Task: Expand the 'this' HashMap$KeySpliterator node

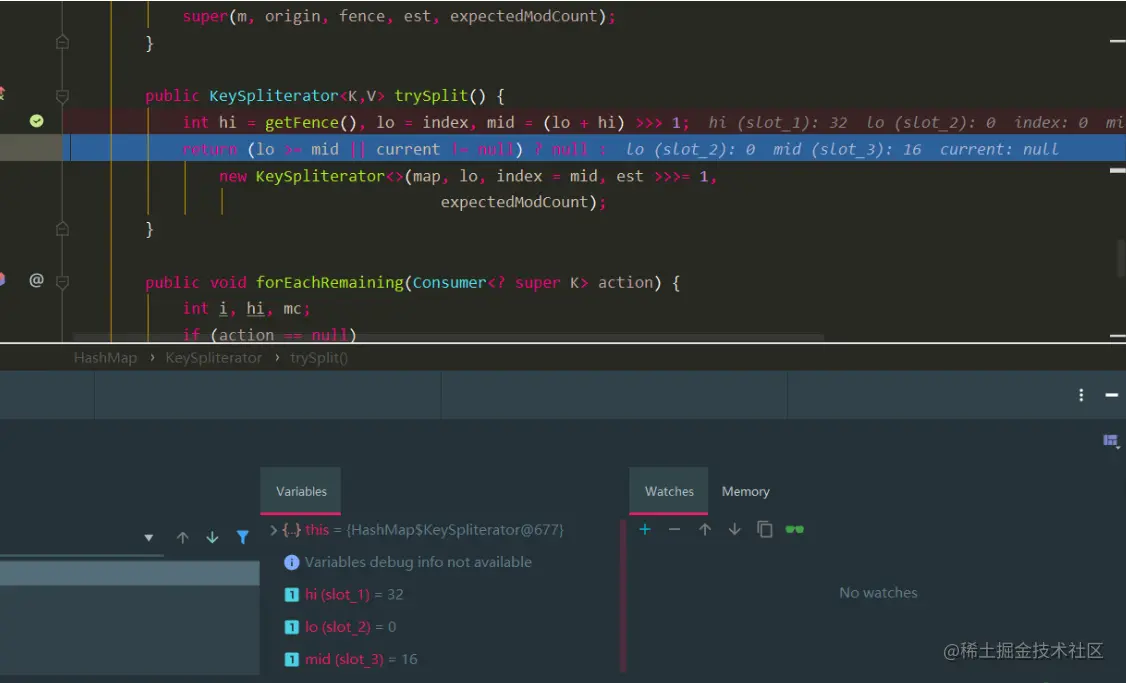Action: point(274,530)
